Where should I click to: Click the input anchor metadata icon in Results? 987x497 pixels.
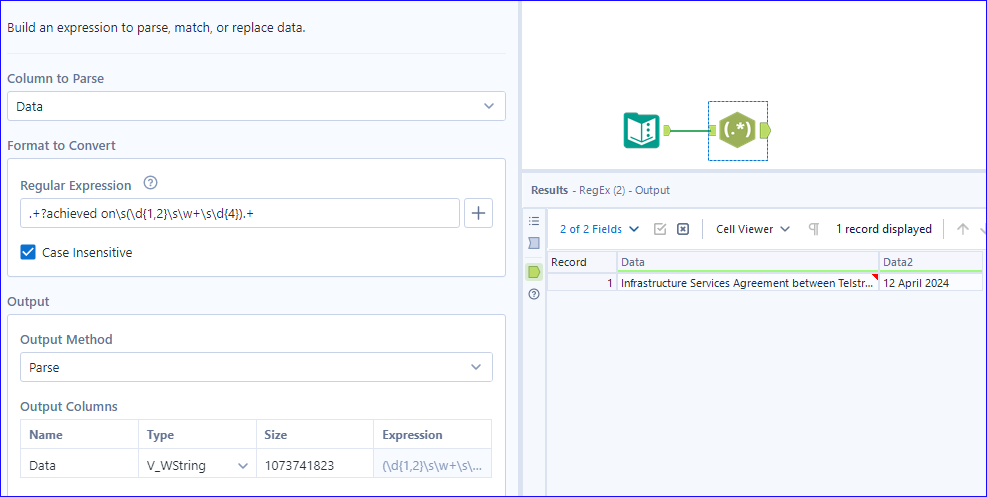point(534,243)
